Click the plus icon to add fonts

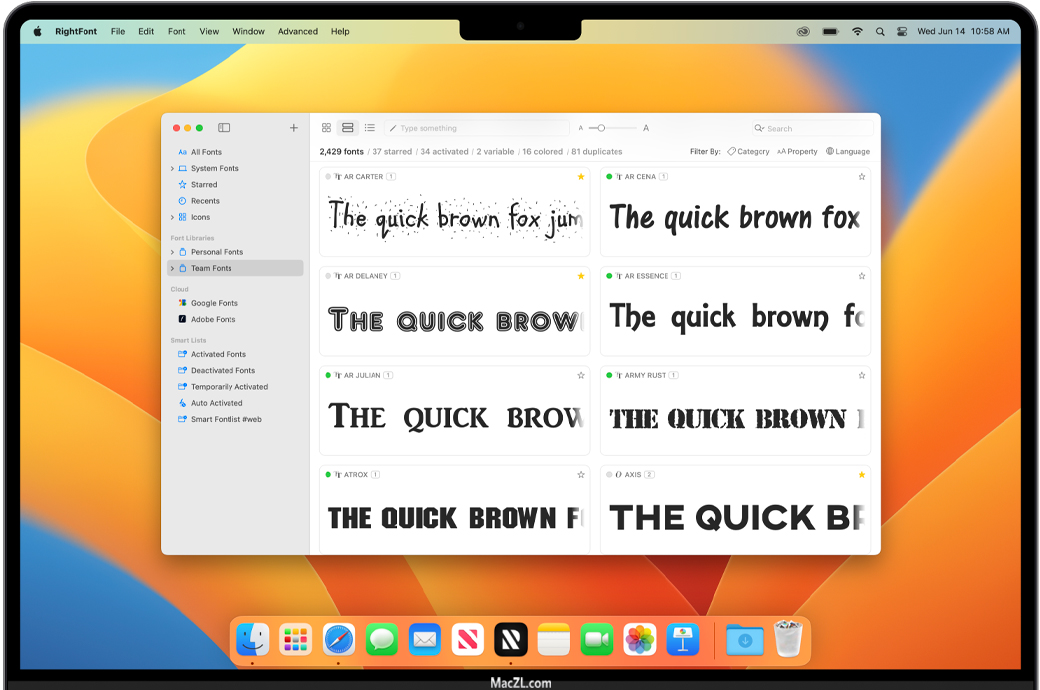pyautogui.click(x=293, y=128)
